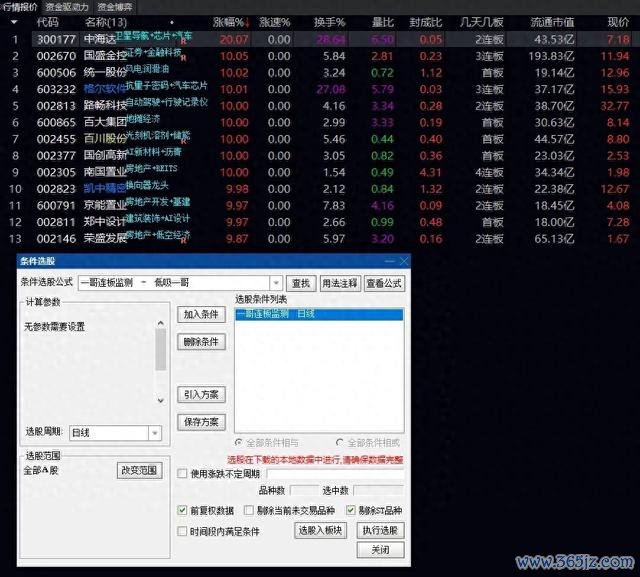640x577 pixels.
Task: Select stock 格尔软件 in the list
Action: tap(105, 89)
